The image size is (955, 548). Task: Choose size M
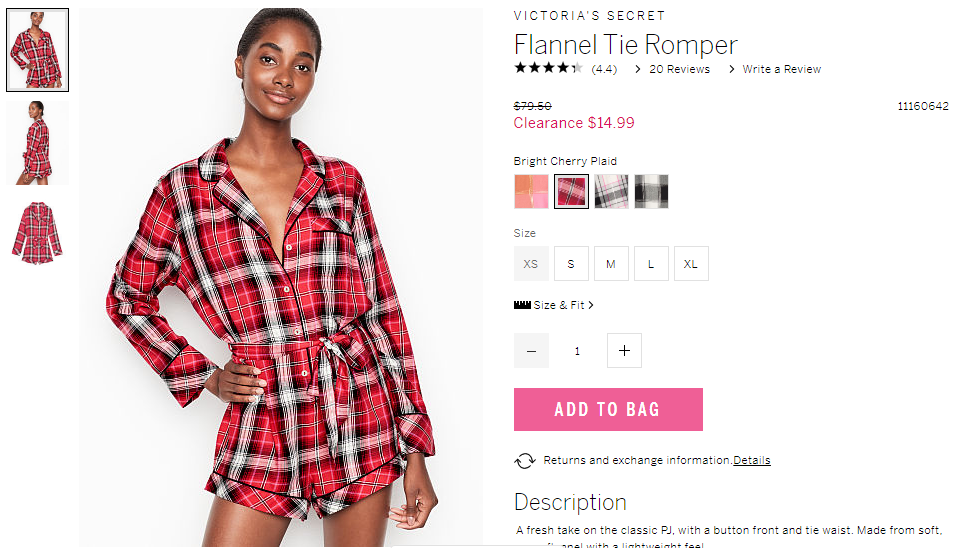click(x=611, y=264)
